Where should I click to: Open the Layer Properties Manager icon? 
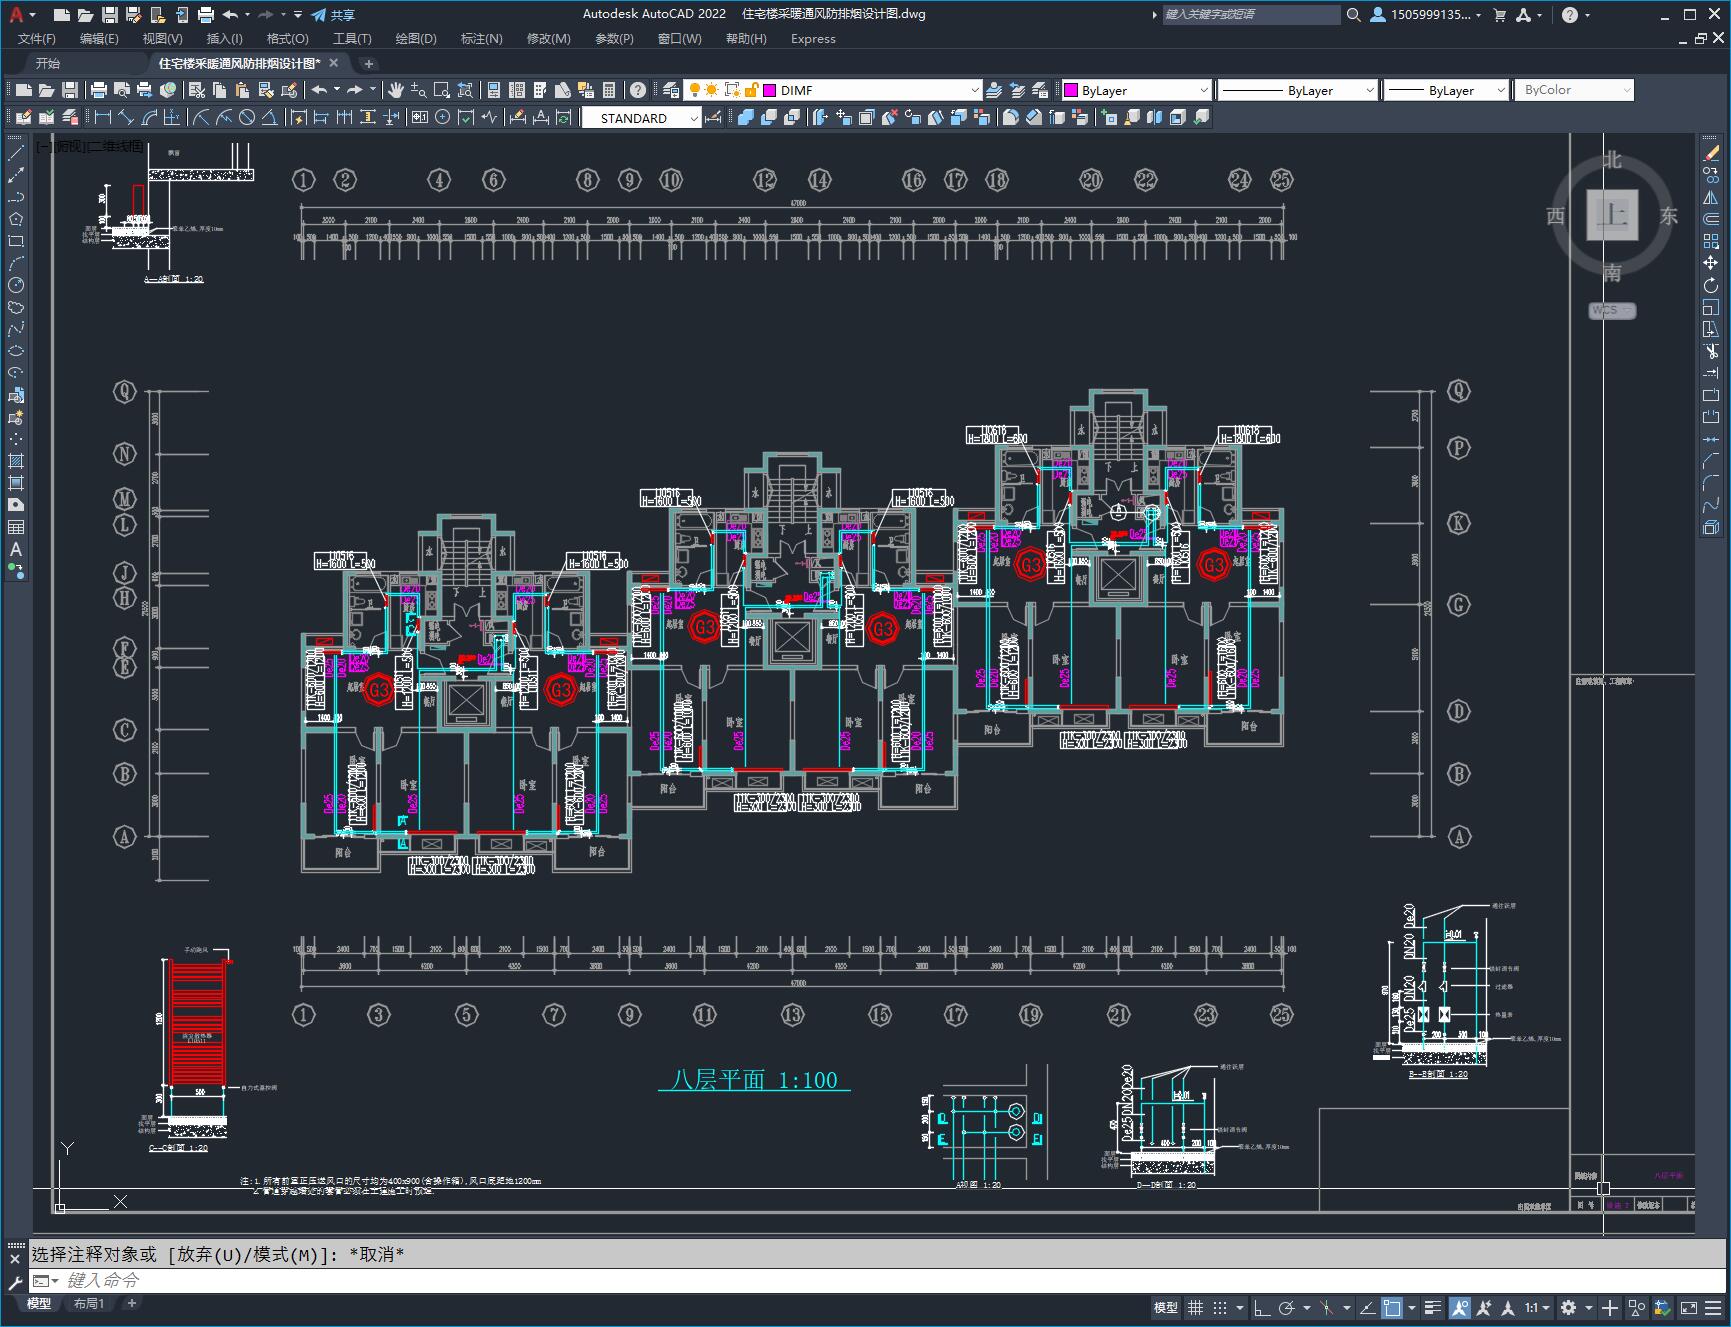[x=671, y=90]
